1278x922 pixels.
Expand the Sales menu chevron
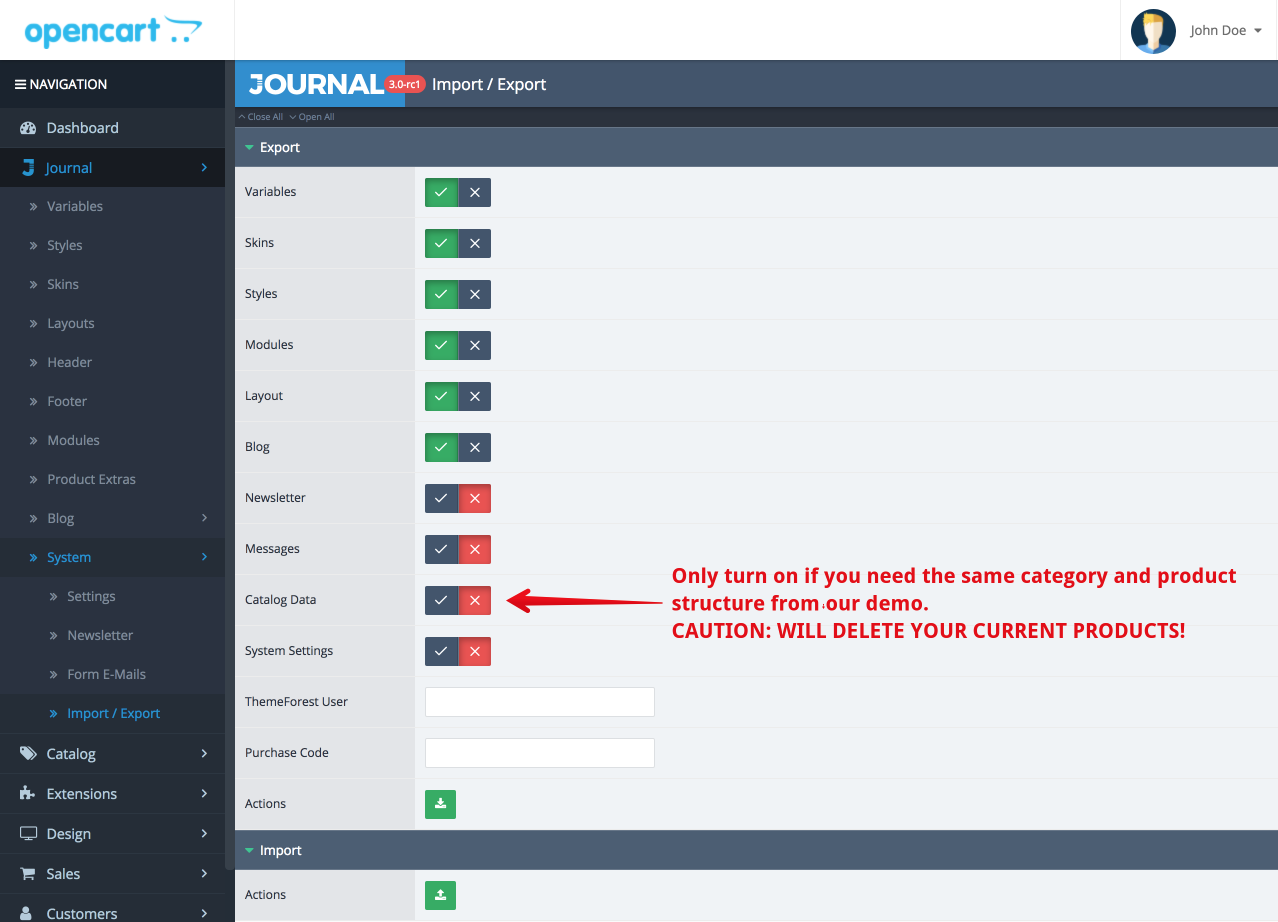pyautogui.click(x=204, y=873)
